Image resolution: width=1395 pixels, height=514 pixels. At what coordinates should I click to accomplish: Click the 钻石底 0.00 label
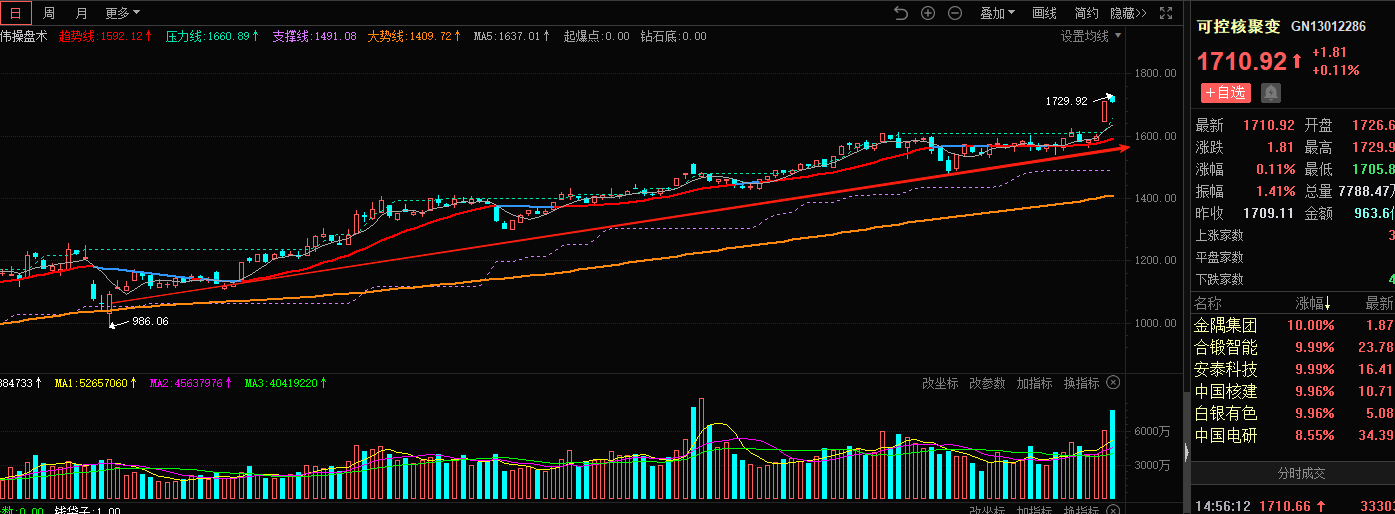point(673,36)
